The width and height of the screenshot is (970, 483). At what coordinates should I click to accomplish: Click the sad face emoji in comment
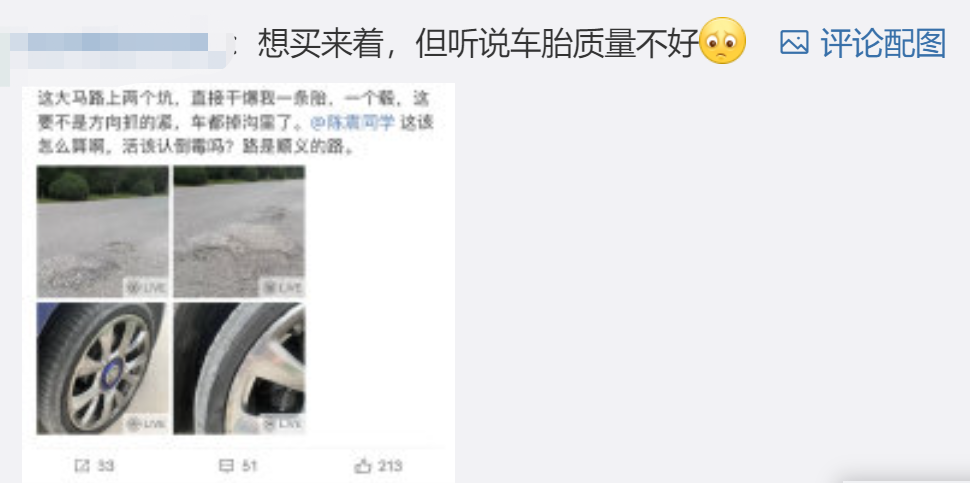(723, 41)
